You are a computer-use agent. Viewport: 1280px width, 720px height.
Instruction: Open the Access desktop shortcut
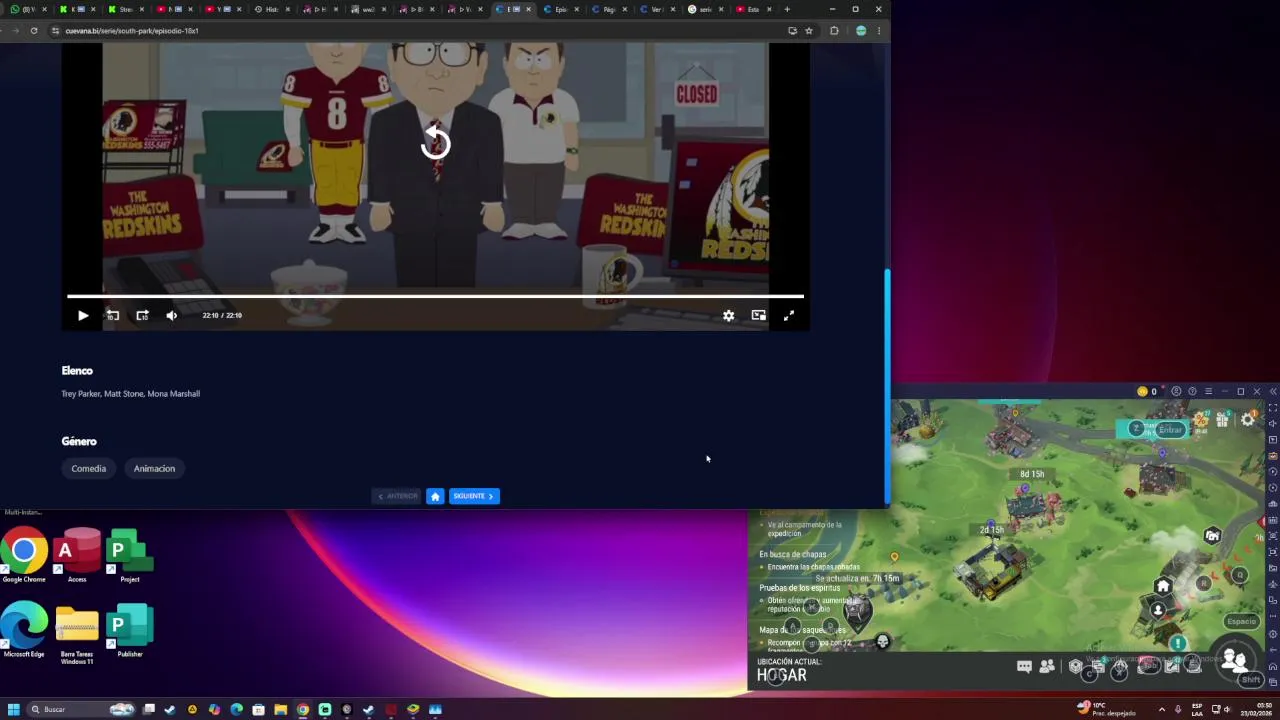point(77,555)
